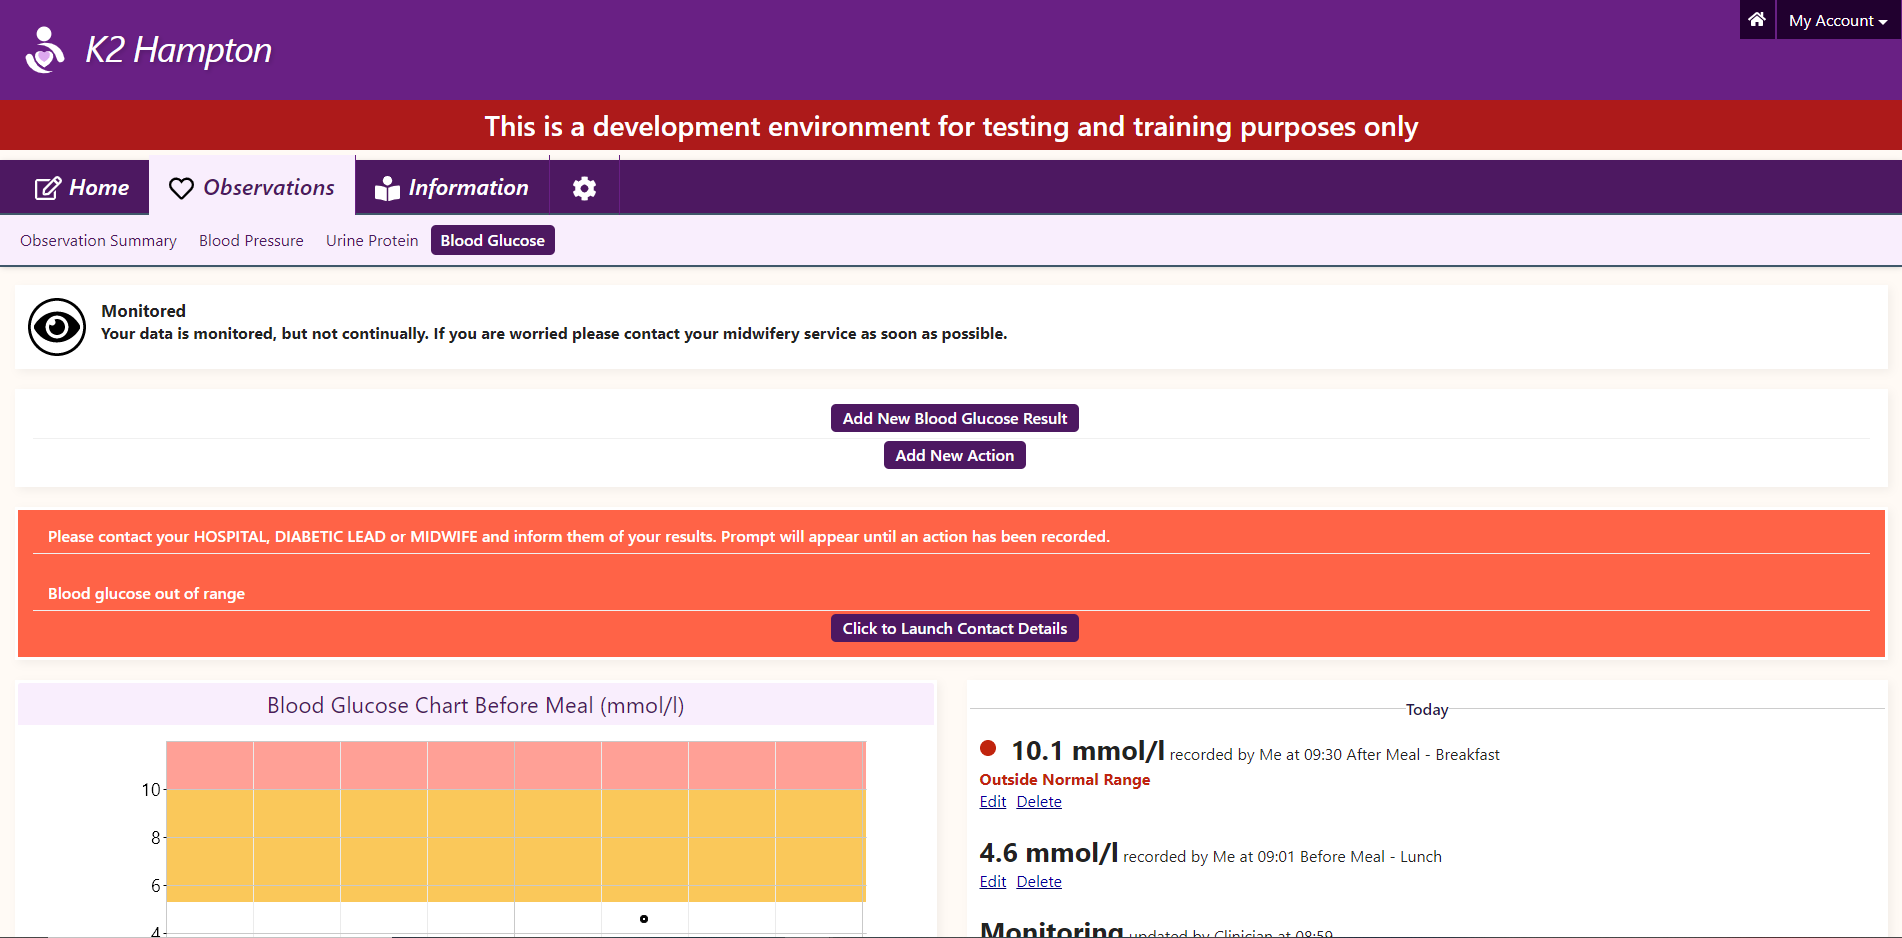This screenshot has height=938, width=1902.
Task: Click the heart icon on Observations tab
Action: point(181,188)
